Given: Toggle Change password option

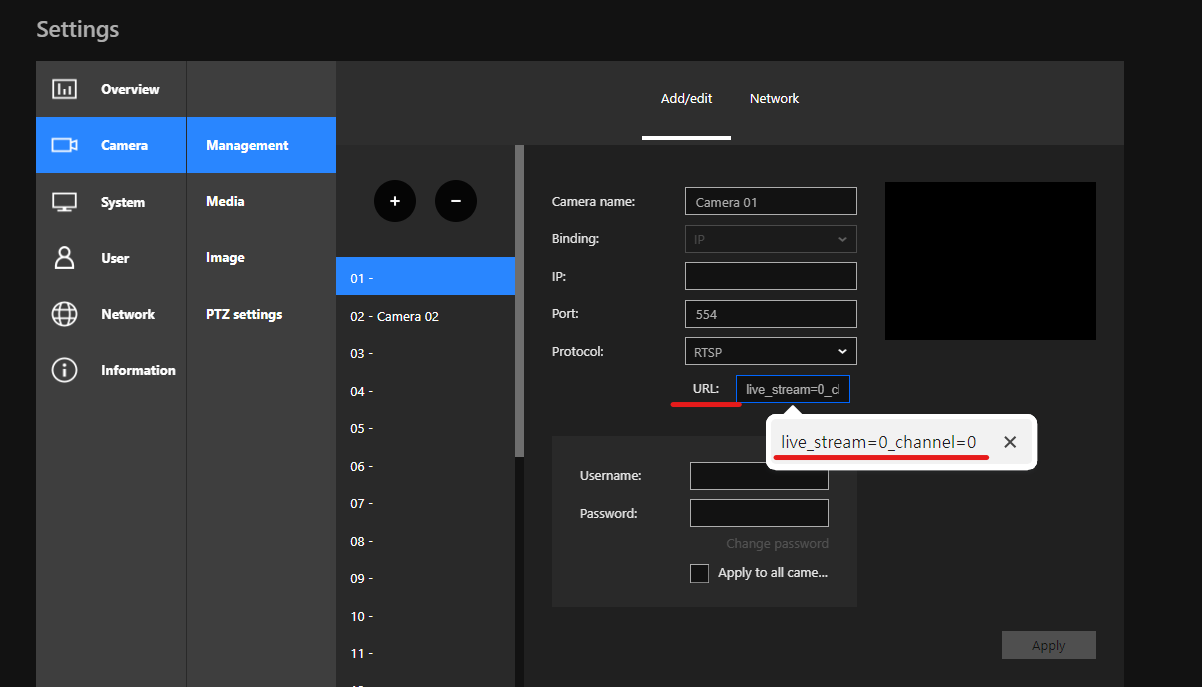Looking at the screenshot, I should pos(778,543).
